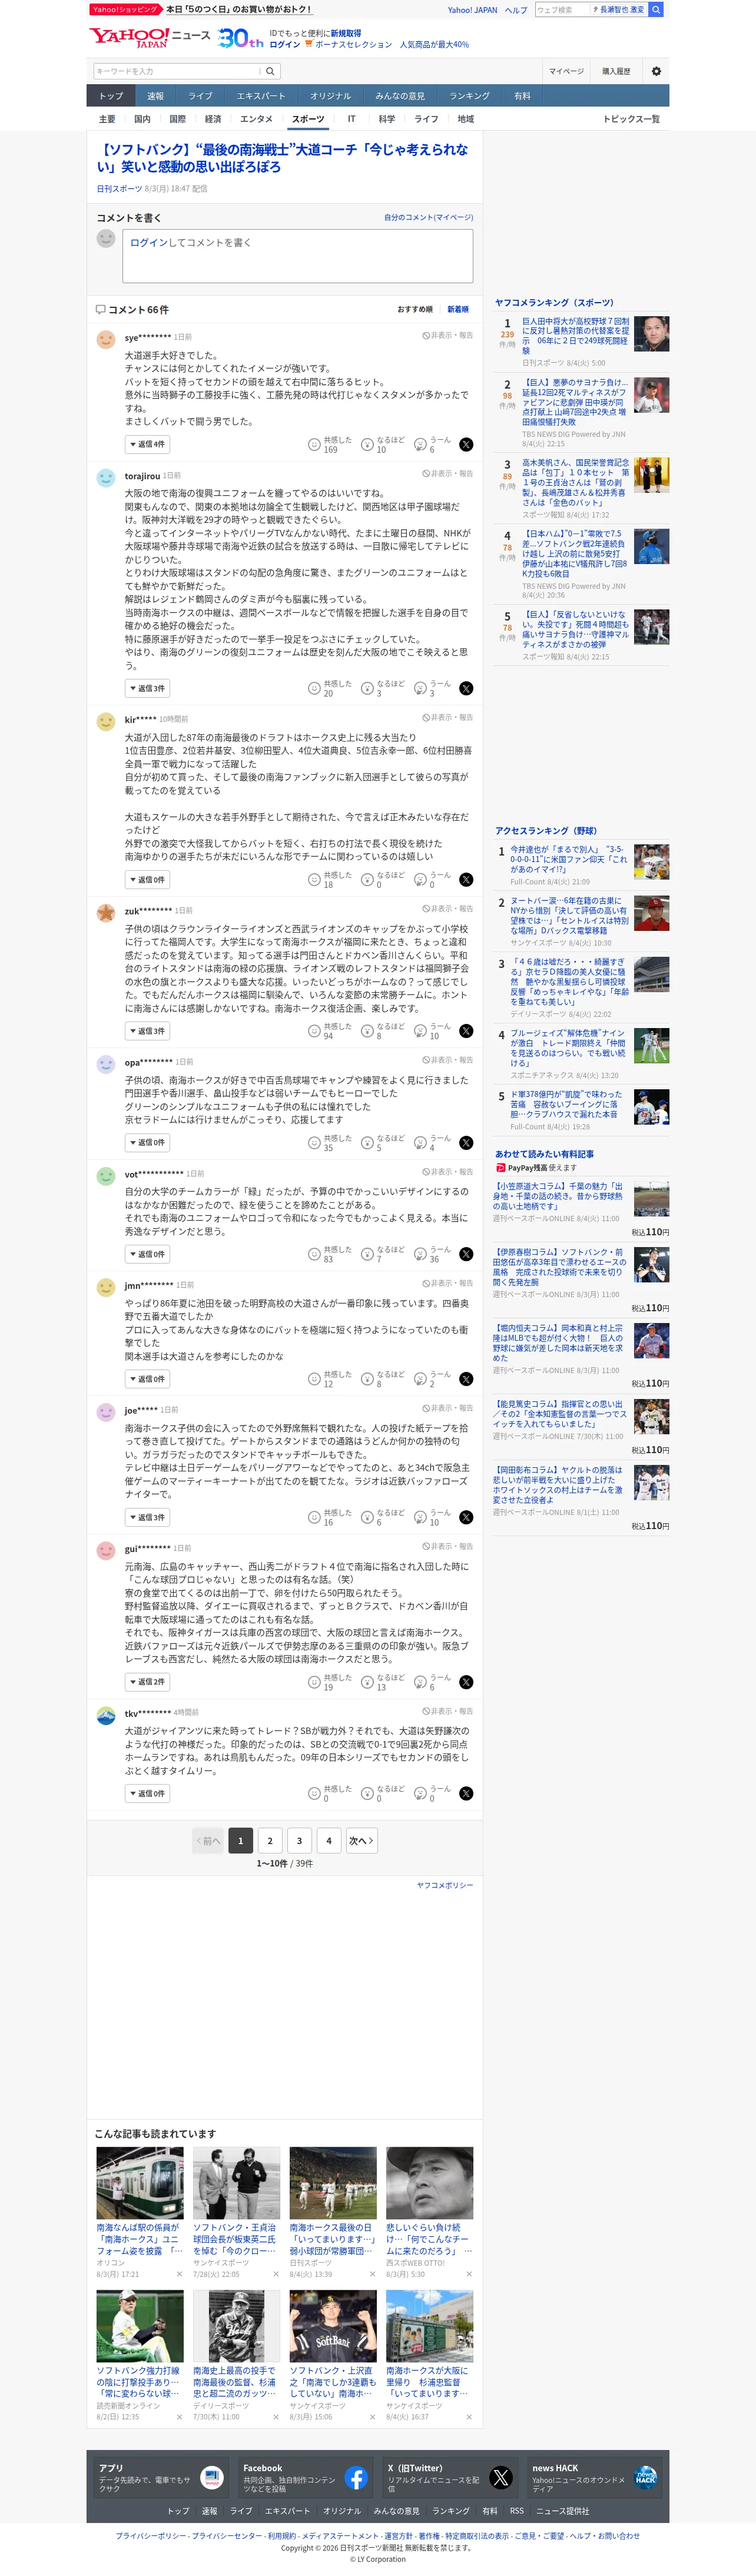Click the キーワードを入力 search field
This screenshot has height=2576, width=756.
pos(177,71)
